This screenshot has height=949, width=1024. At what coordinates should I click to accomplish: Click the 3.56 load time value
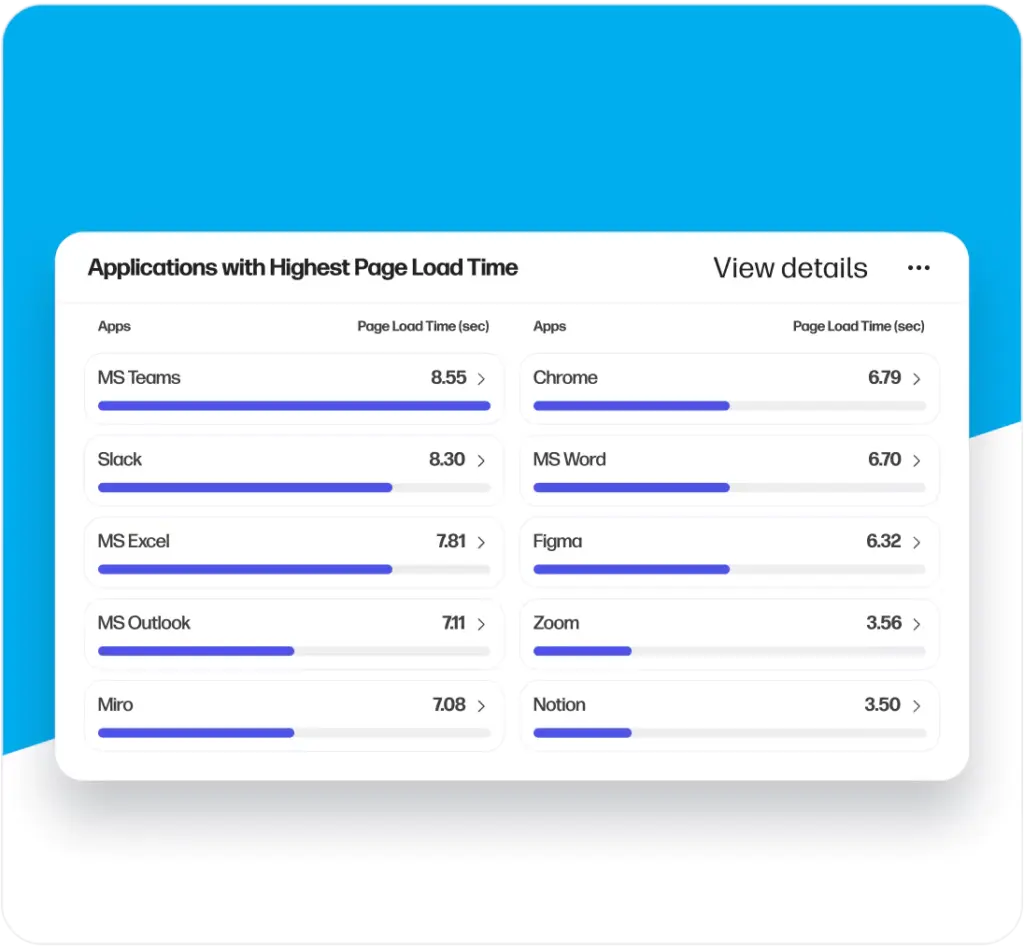(884, 622)
